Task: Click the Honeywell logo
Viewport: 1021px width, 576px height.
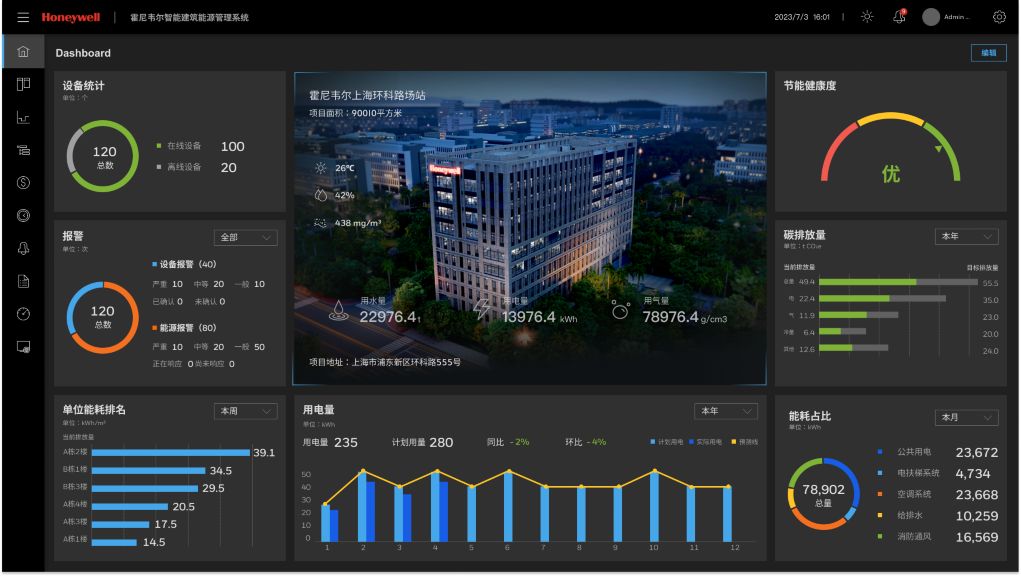Action: (71, 18)
